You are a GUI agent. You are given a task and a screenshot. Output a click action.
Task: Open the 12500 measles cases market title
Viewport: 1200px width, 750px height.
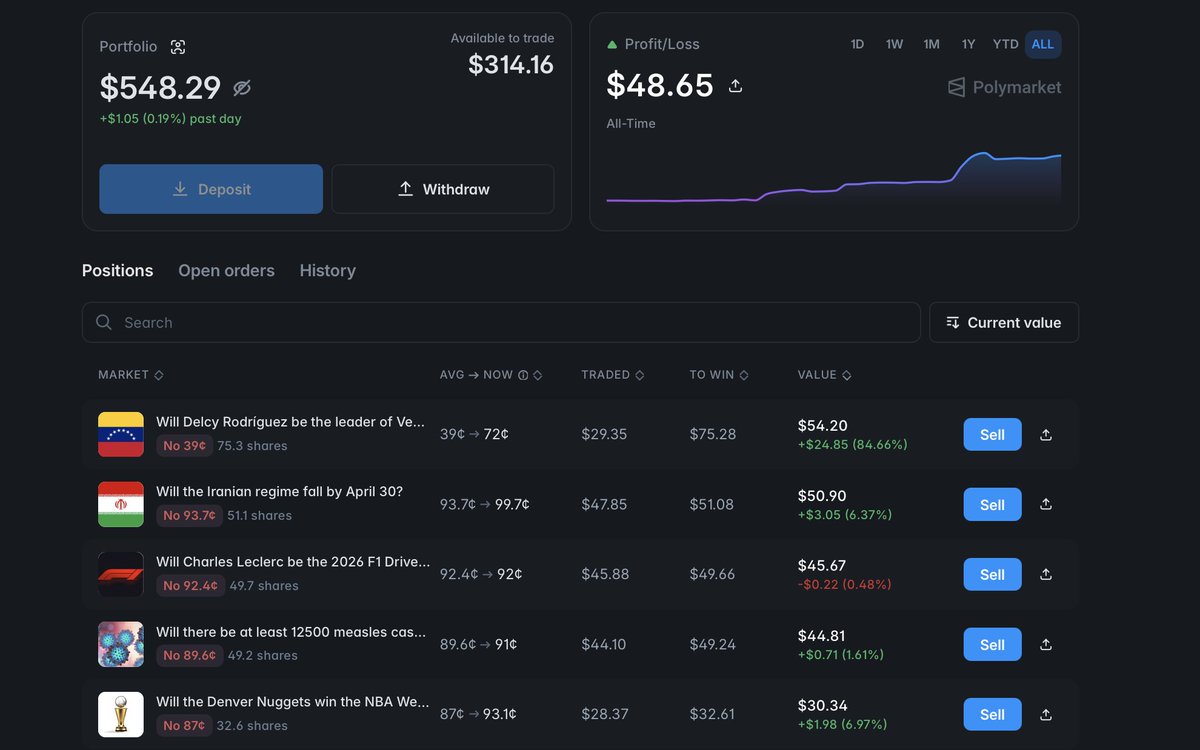pos(291,632)
